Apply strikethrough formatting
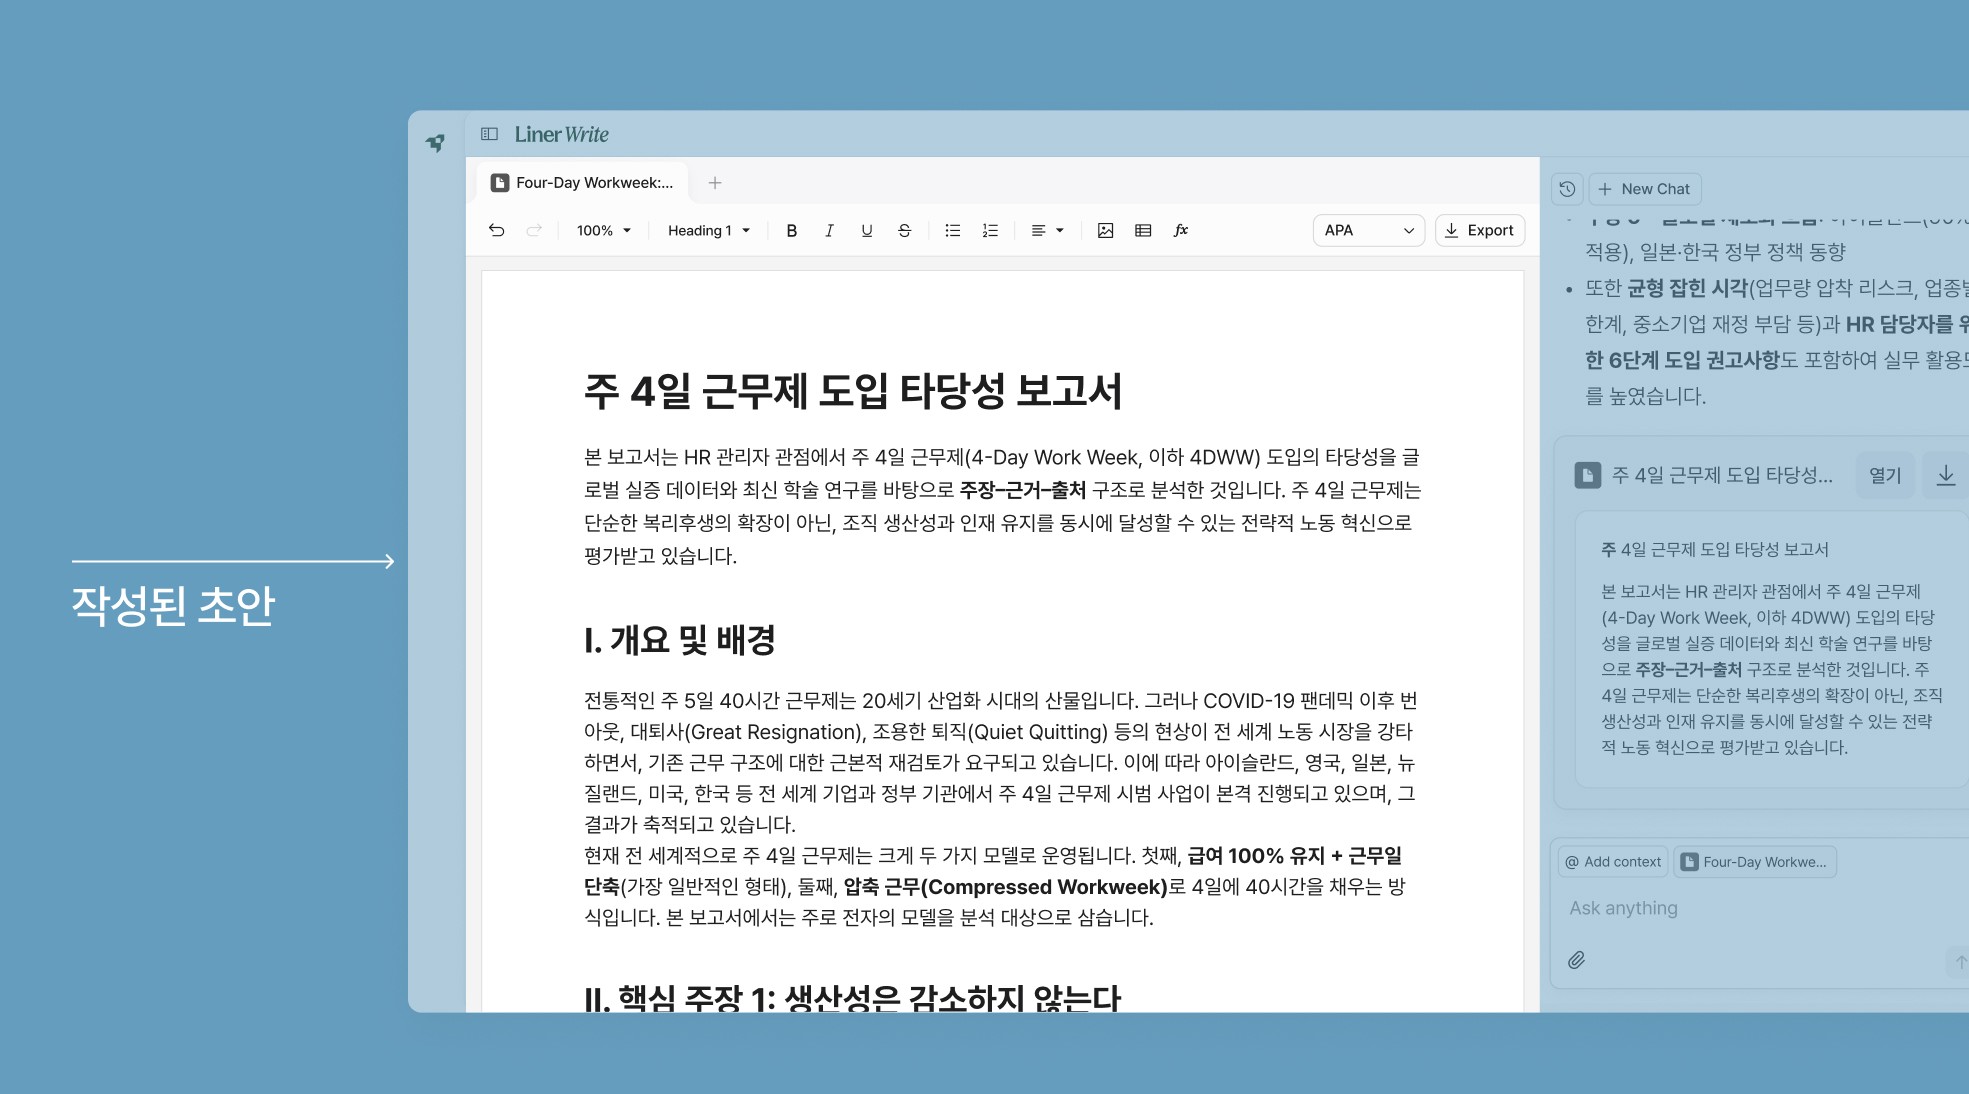The height and width of the screenshot is (1094, 1969). click(x=904, y=230)
